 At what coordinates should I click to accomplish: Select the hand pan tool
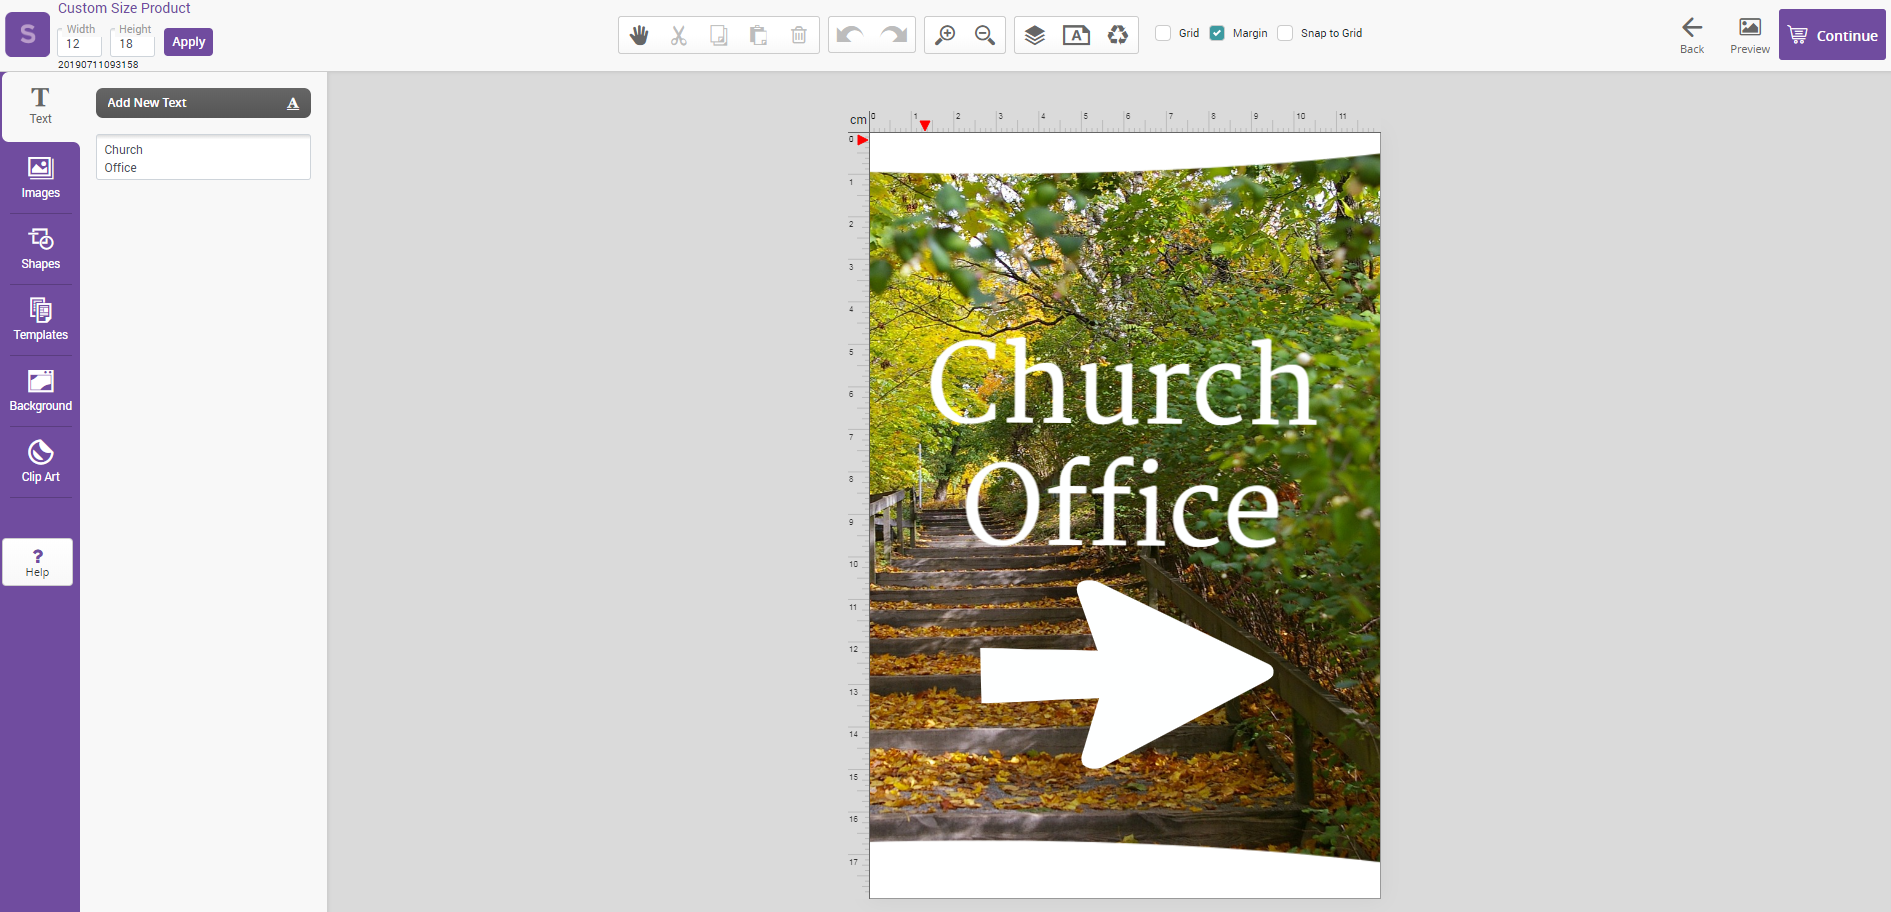pos(639,35)
